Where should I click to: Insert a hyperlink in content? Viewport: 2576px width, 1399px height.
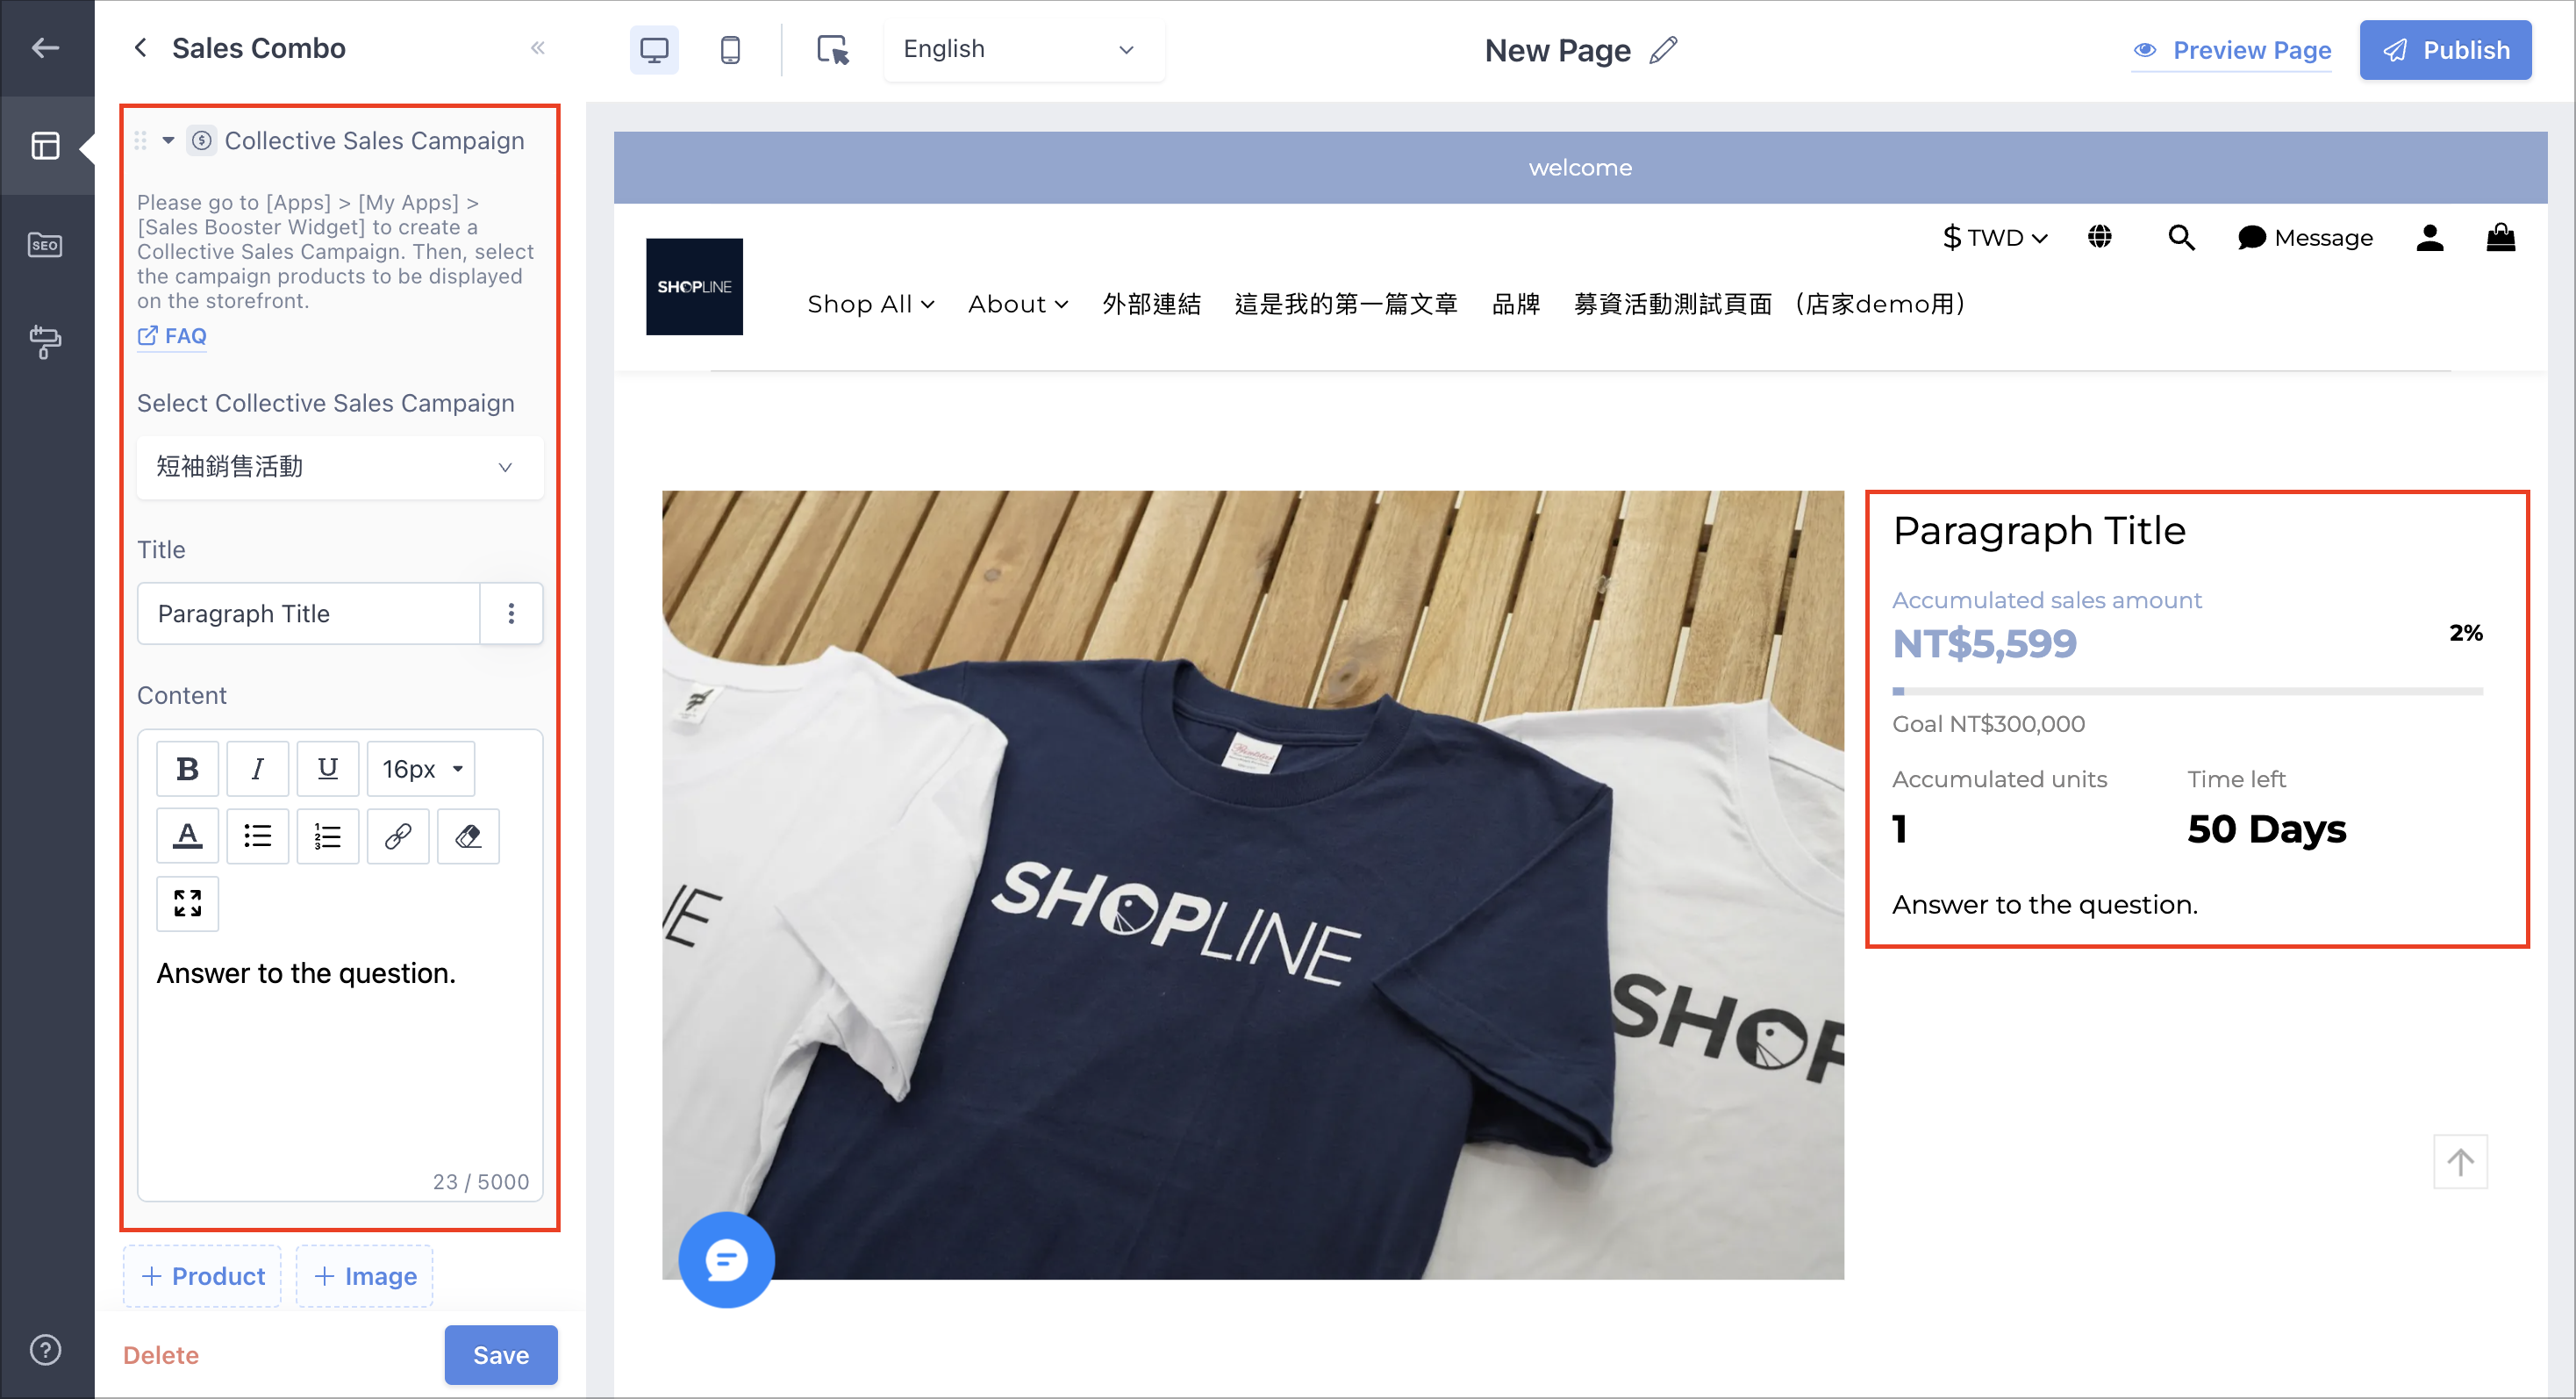[397, 835]
